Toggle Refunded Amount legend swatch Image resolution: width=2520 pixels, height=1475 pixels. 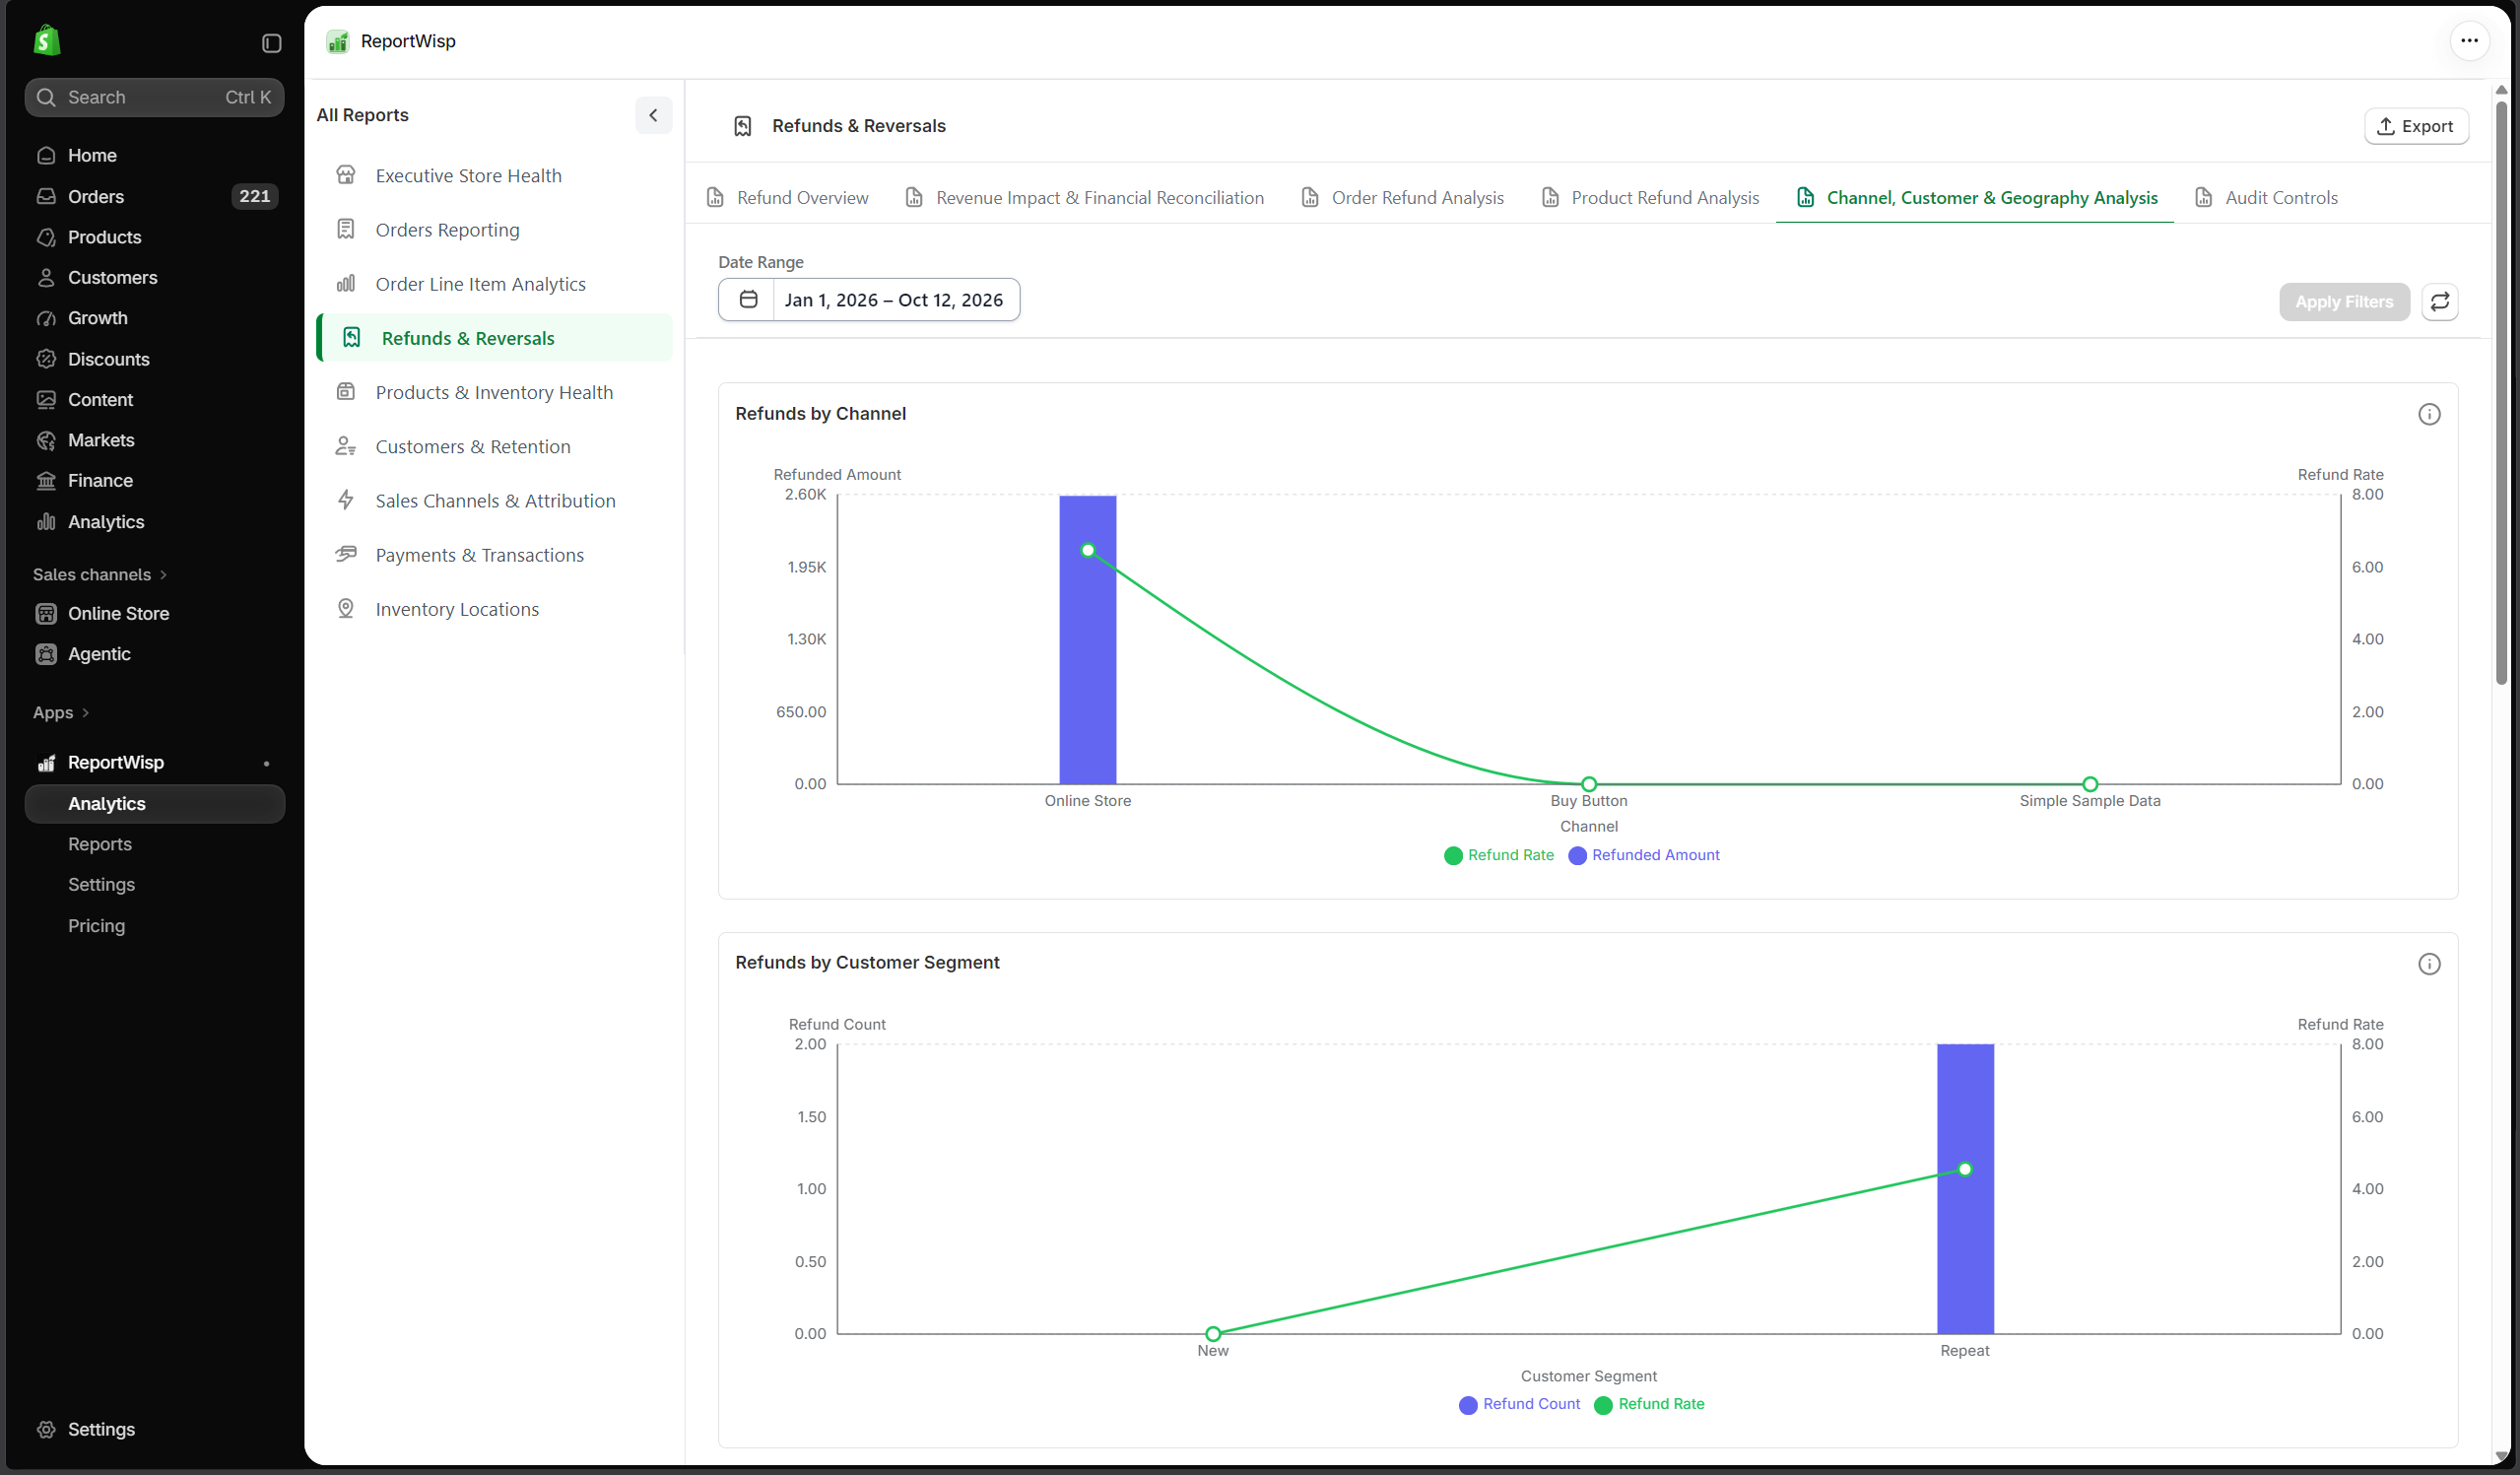[1577, 856]
